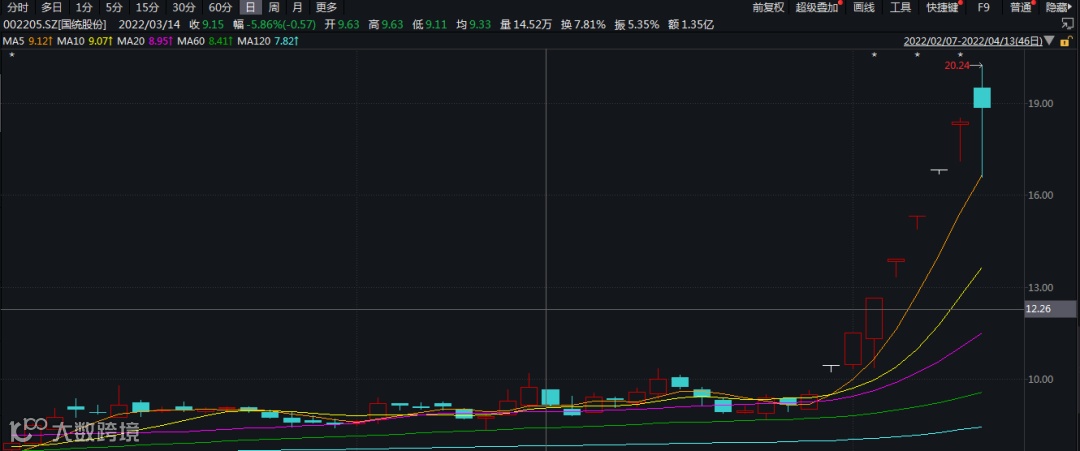Click the closing price 收 9.15
The width and height of the screenshot is (1080, 451).
pos(206,25)
